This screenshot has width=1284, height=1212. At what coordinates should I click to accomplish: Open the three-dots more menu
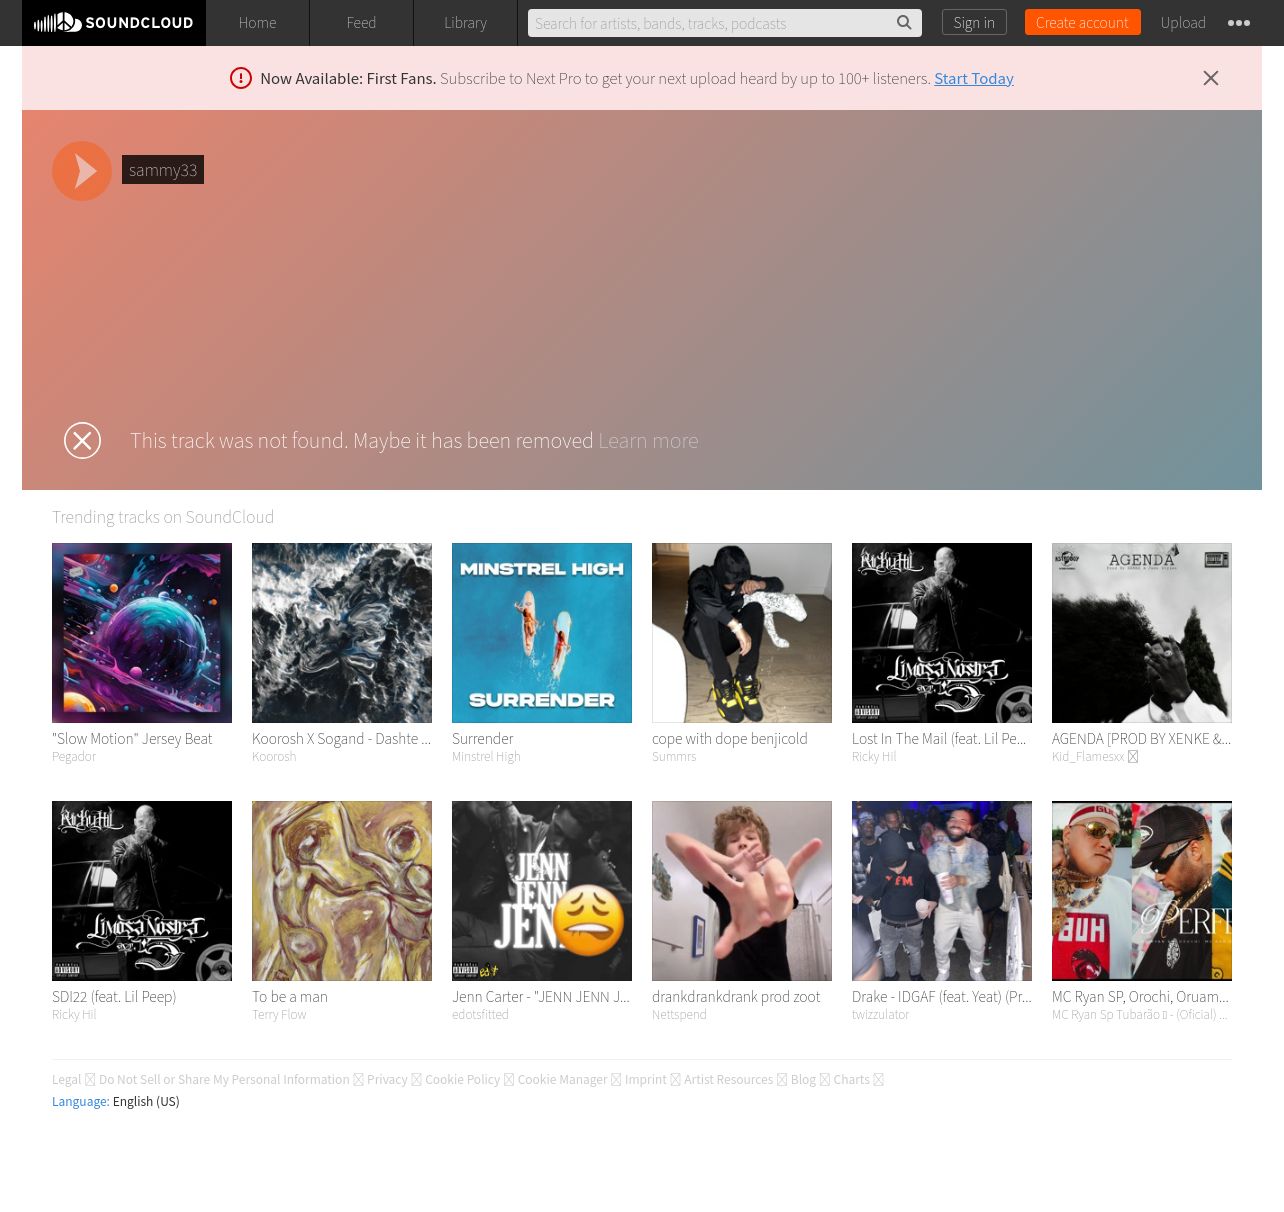click(x=1239, y=22)
